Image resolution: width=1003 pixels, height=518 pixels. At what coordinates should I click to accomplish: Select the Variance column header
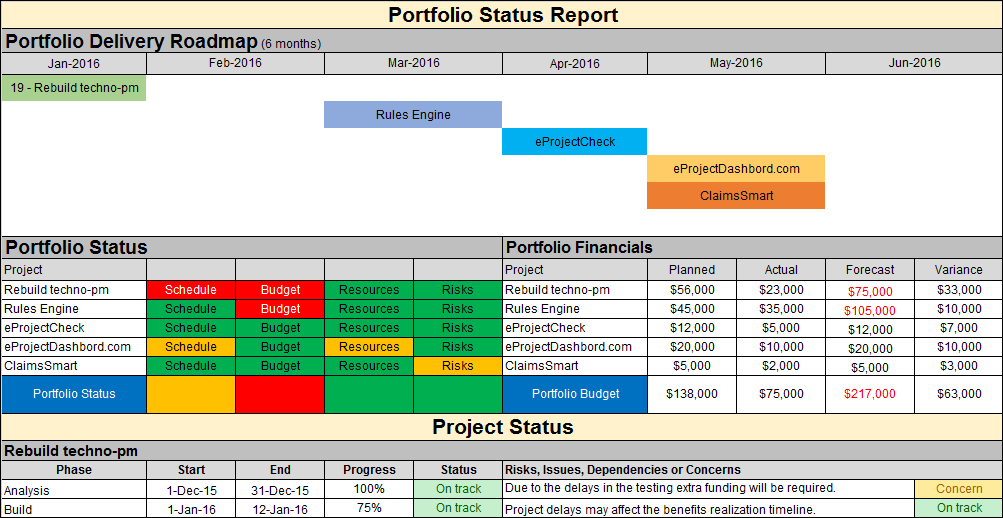(958, 270)
